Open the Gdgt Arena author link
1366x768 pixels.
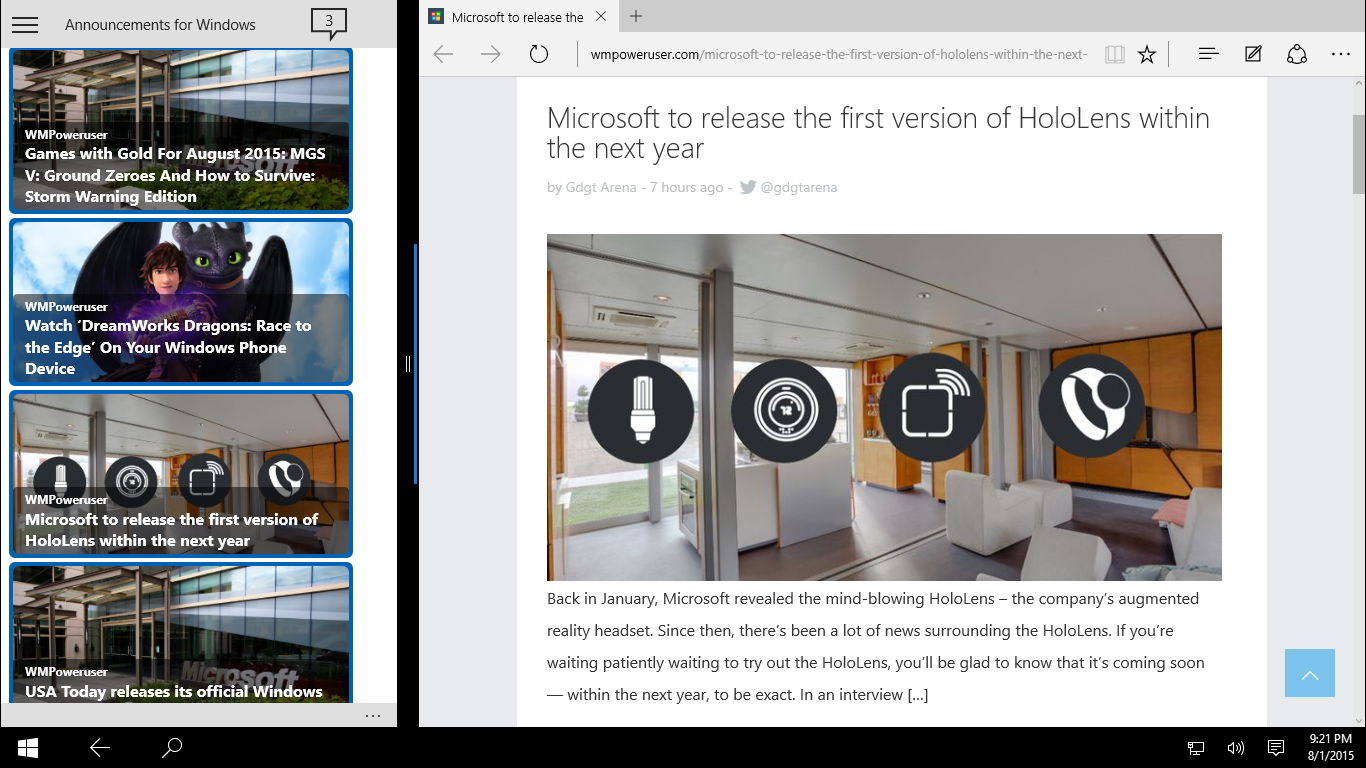click(601, 187)
